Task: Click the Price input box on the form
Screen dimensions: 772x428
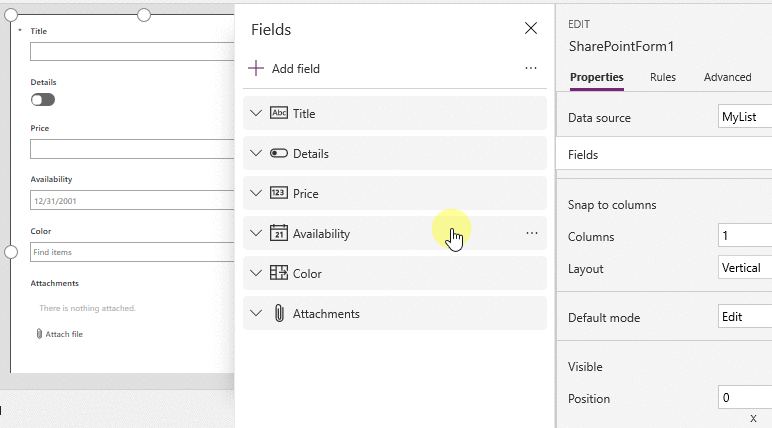Action: pyautogui.click(x=131, y=149)
